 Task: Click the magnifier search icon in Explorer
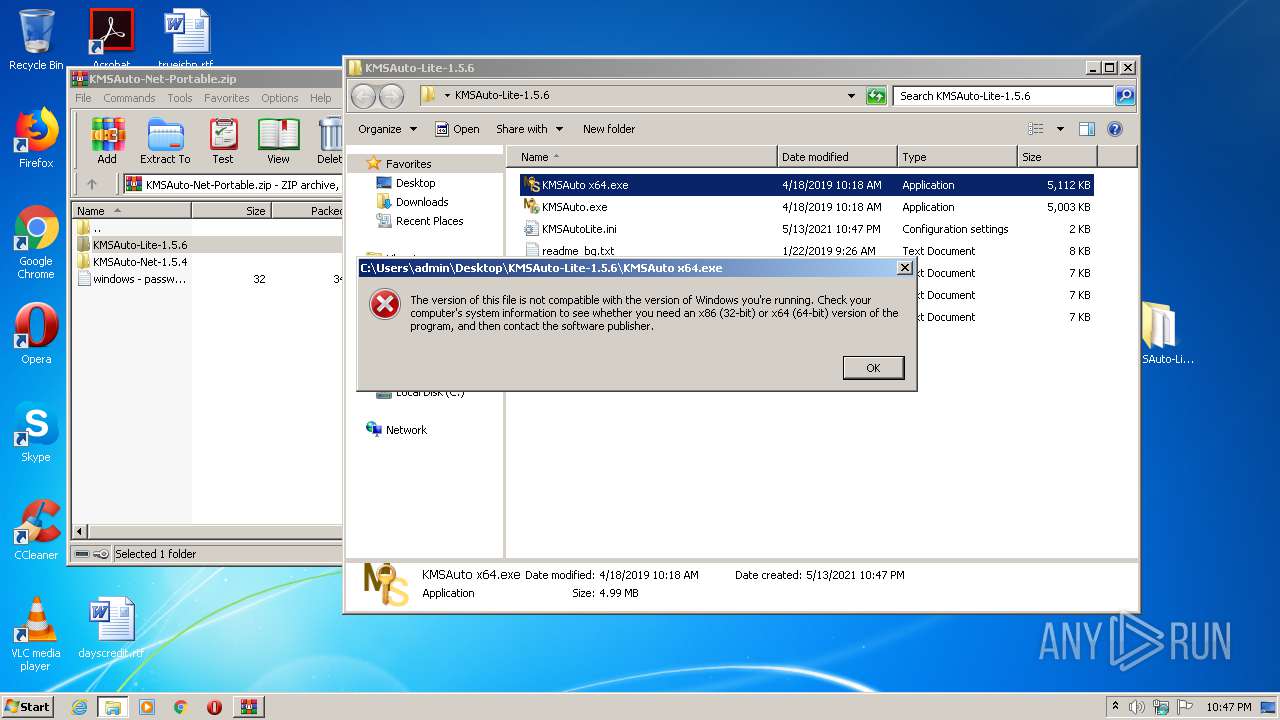click(x=1125, y=96)
